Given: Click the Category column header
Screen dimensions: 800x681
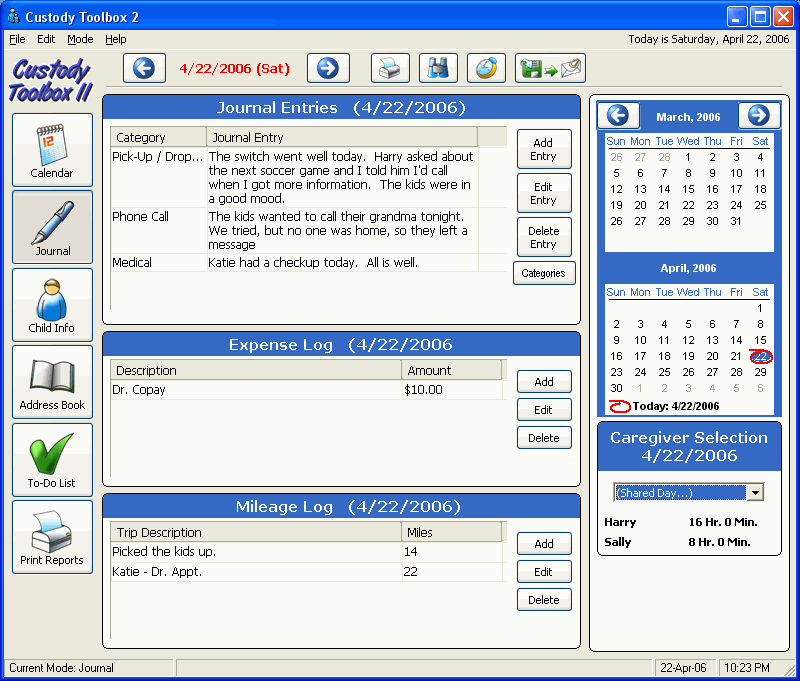Looking at the screenshot, I should [x=159, y=137].
